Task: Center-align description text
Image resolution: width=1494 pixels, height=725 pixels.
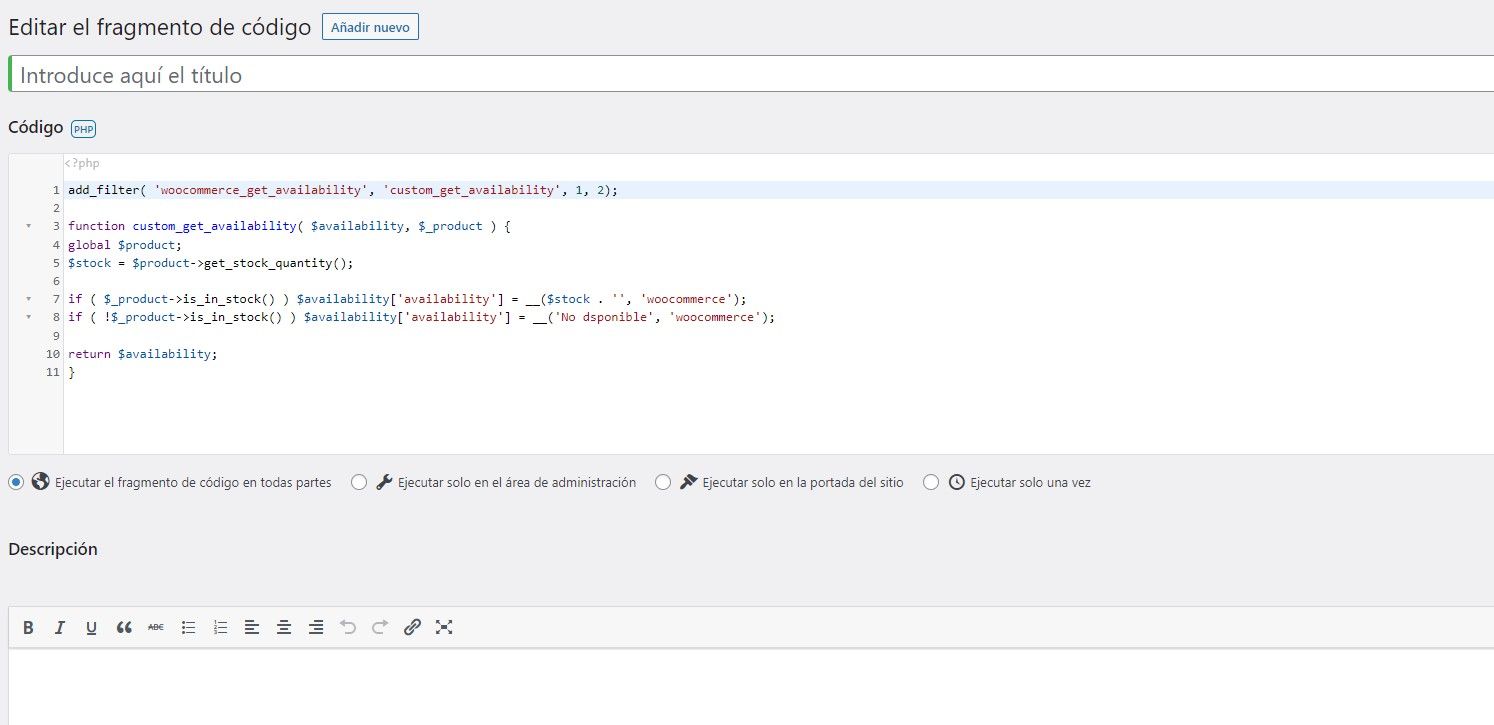Action: [284, 627]
